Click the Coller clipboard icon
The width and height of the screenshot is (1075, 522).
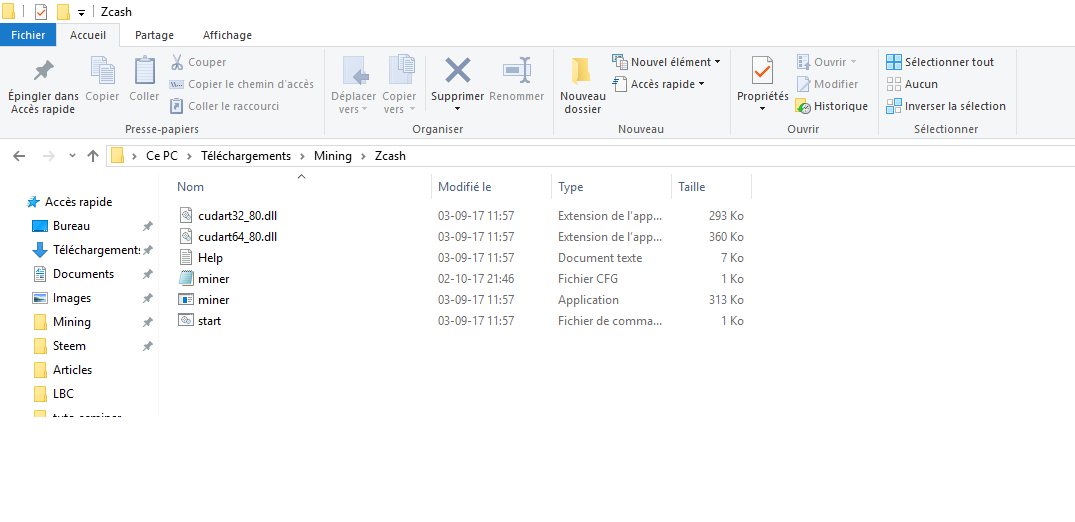click(145, 70)
